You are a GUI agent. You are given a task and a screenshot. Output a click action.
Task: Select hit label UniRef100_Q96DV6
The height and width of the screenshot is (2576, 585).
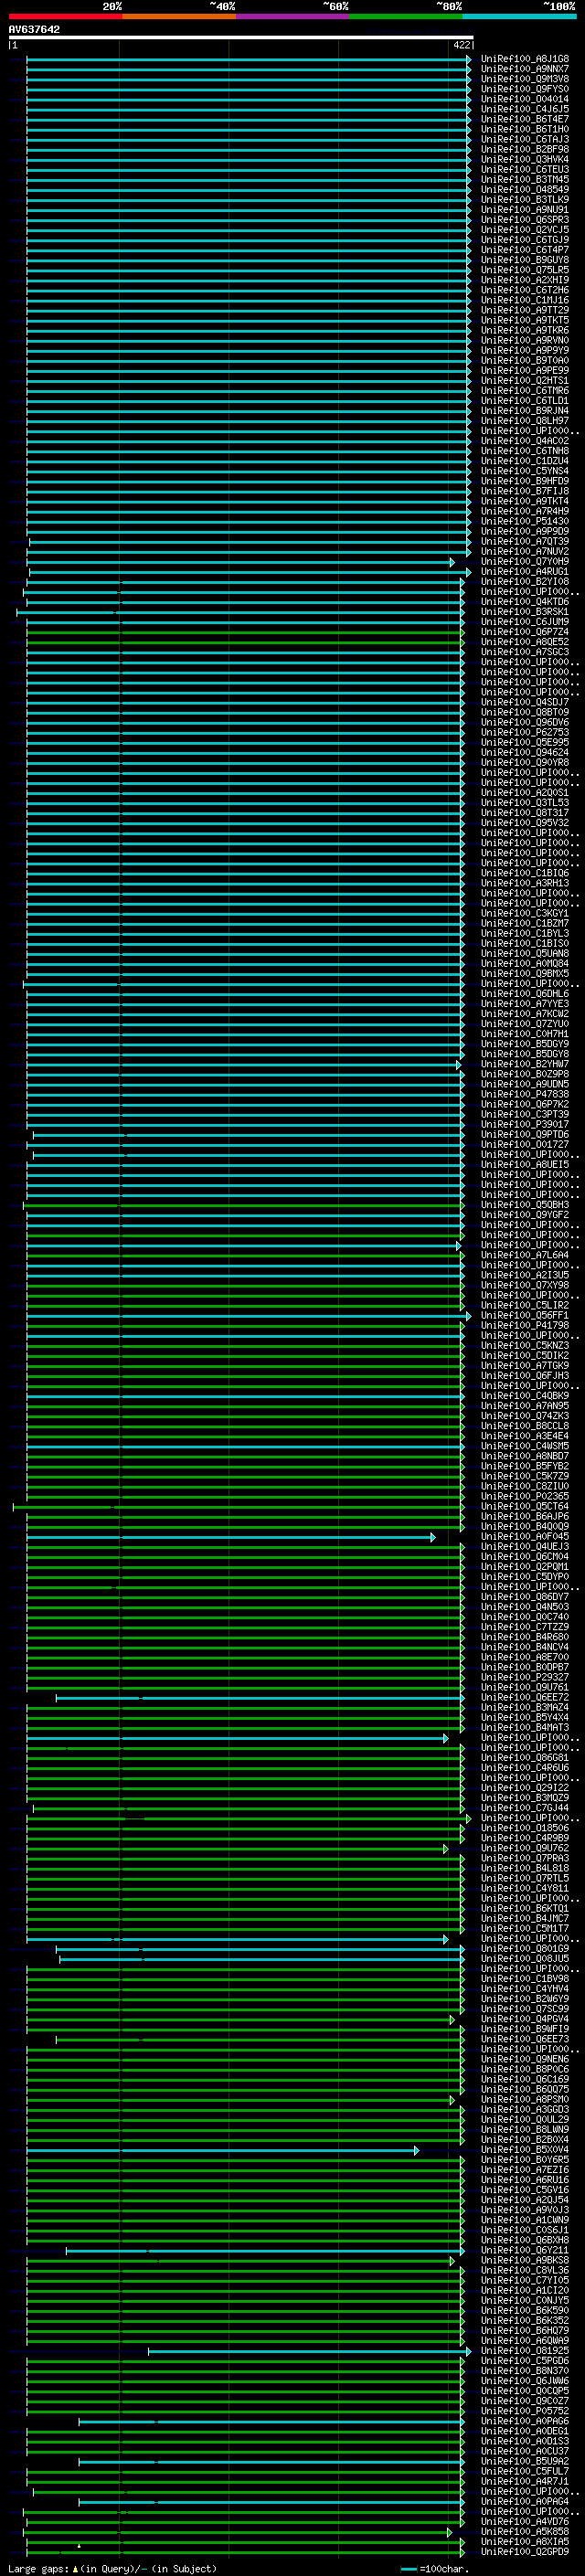pos(525,722)
